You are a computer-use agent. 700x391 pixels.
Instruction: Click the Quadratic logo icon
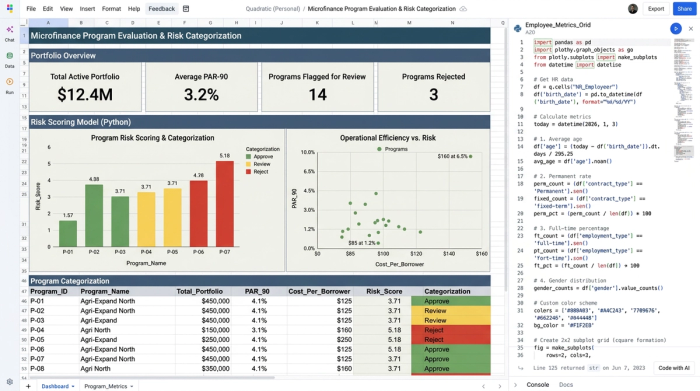[x=9, y=8]
